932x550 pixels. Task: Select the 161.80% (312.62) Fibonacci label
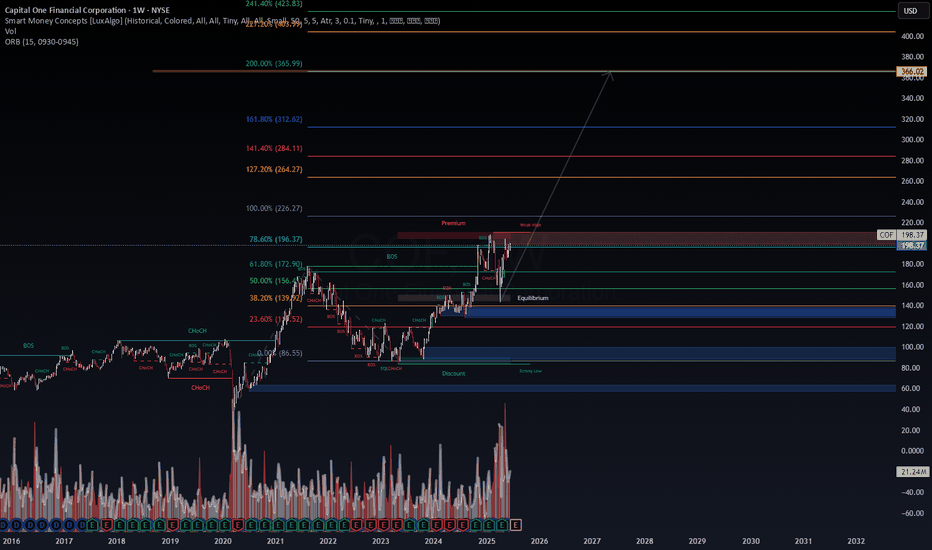[x=274, y=120]
